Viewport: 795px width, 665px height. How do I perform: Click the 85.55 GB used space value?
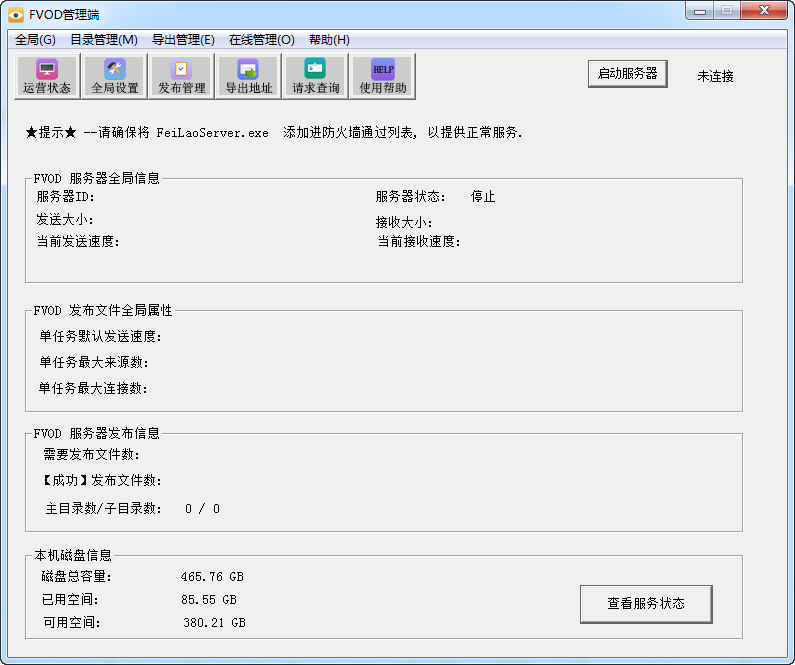(x=209, y=600)
